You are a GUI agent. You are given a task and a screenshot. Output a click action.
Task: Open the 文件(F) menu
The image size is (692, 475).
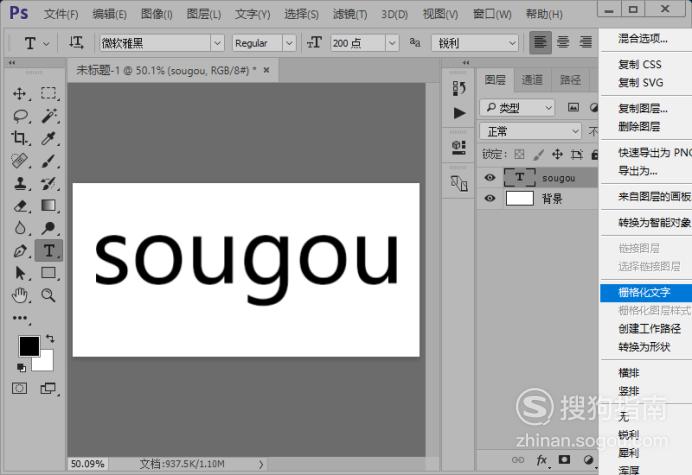click(61, 14)
